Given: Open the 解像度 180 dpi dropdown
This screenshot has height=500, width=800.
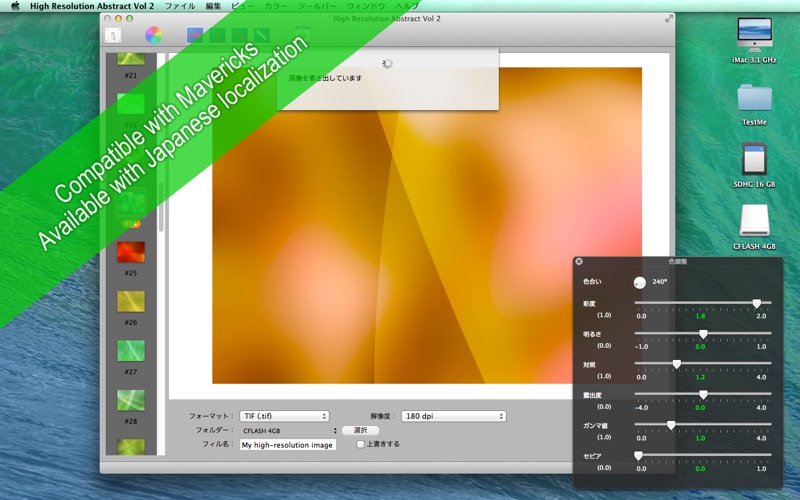Looking at the screenshot, I should coord(454,416).
